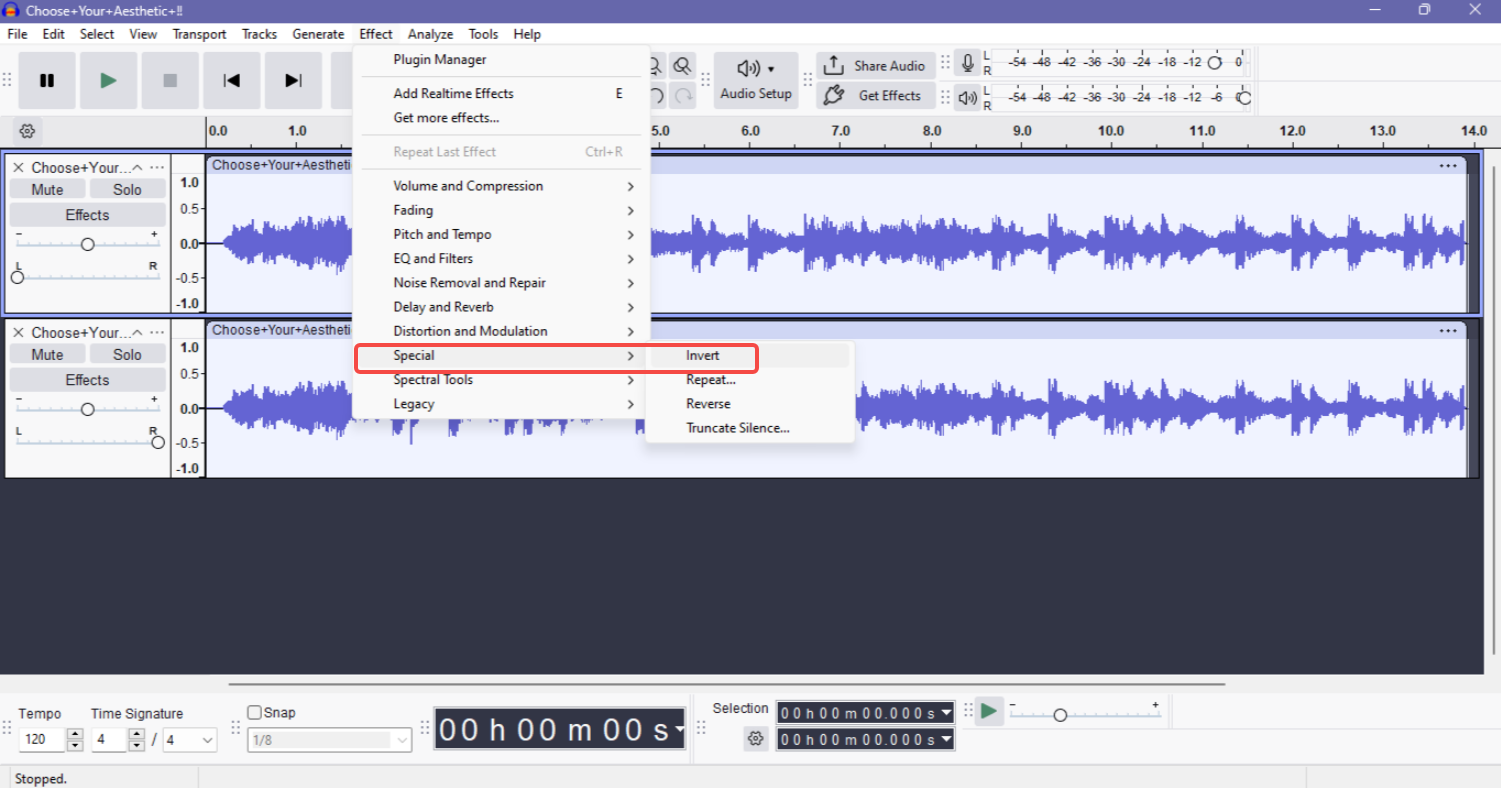Open timeline options via the gear icon
This screenshot has height=788, width=1501.
click(27, 131)
